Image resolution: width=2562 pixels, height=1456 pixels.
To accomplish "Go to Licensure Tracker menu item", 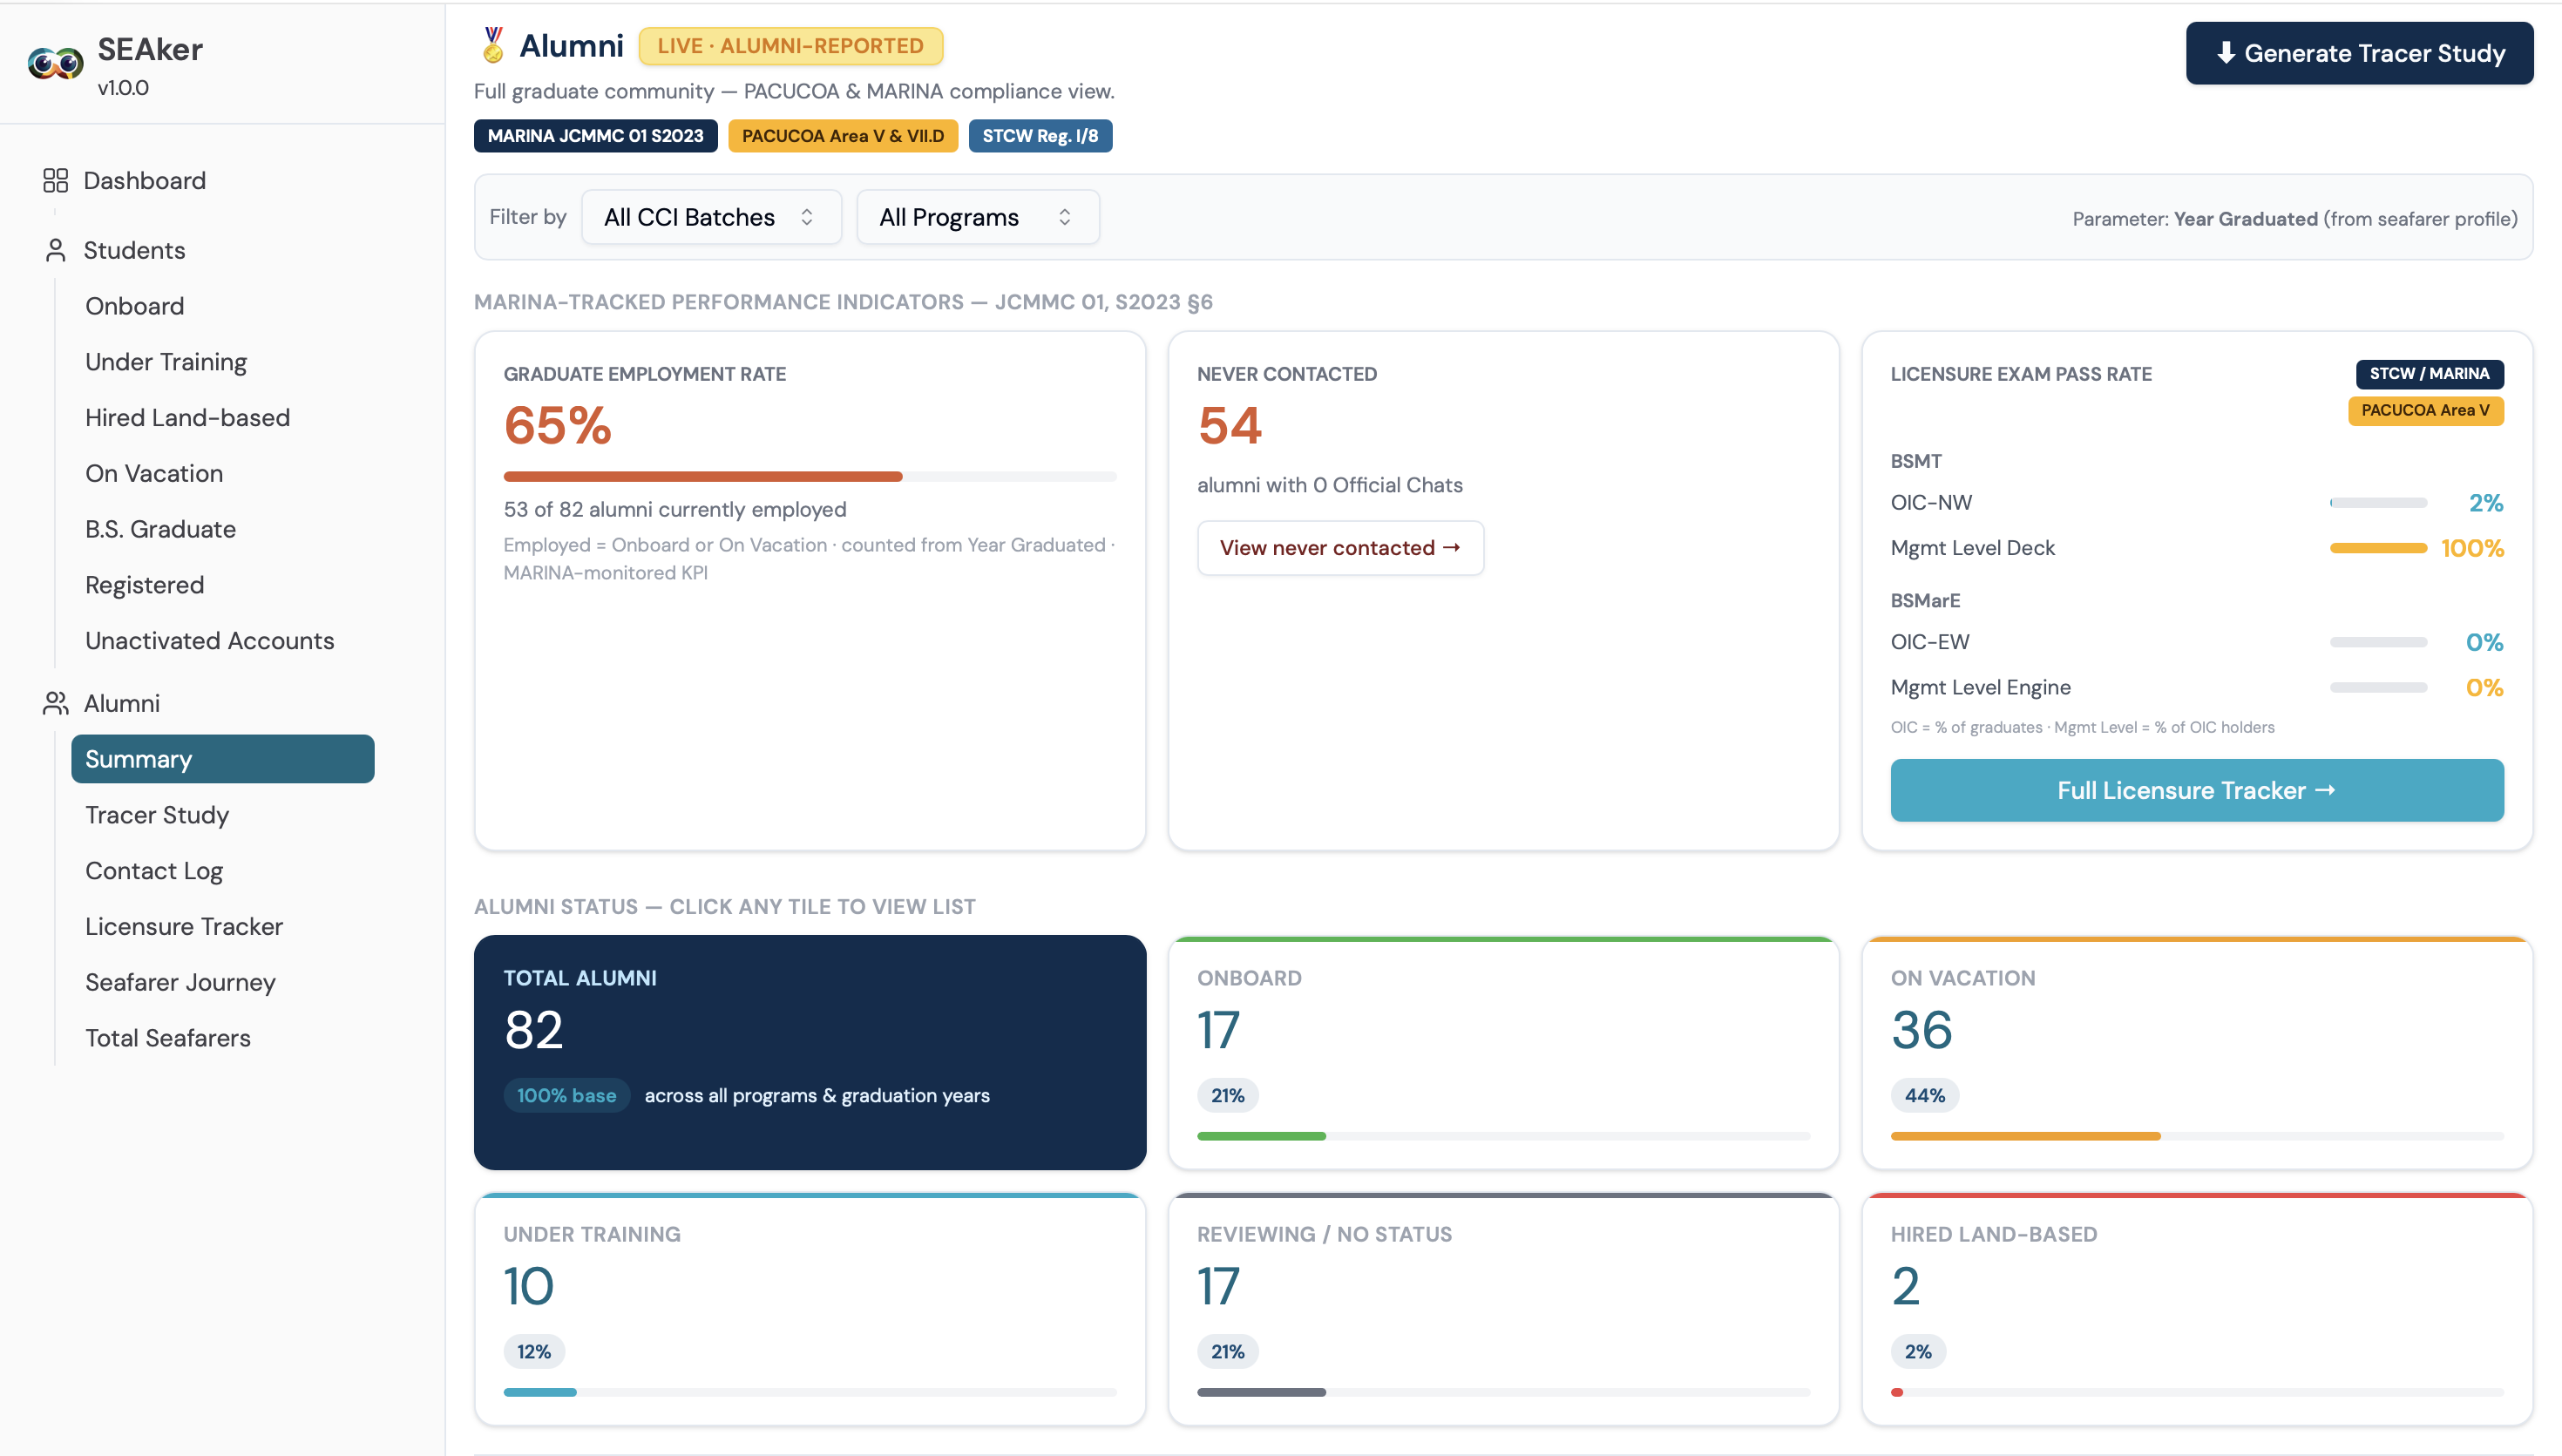I will click(x=184, y=926).
